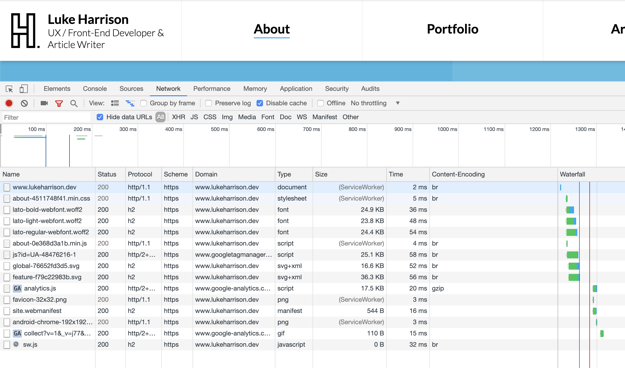Filter requests by Other

point(350,117)
